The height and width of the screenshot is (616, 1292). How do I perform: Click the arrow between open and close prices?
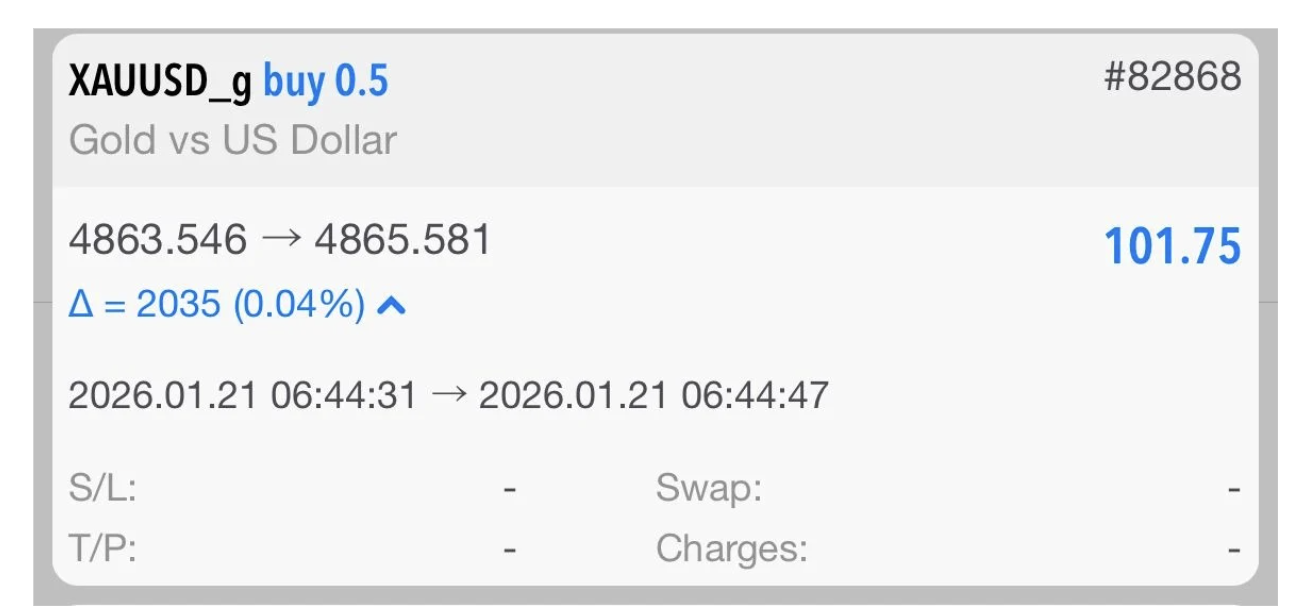tap(280, 240)
